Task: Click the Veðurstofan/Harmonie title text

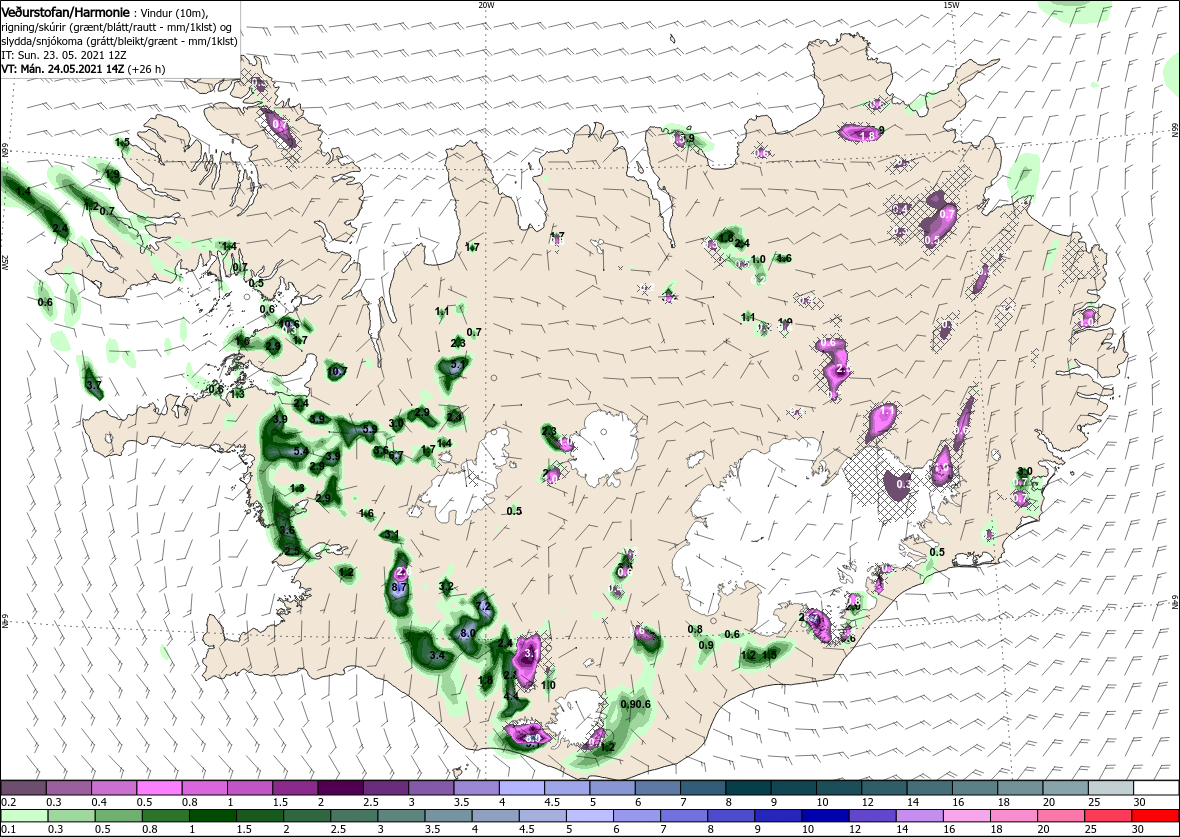Action: 65,13
